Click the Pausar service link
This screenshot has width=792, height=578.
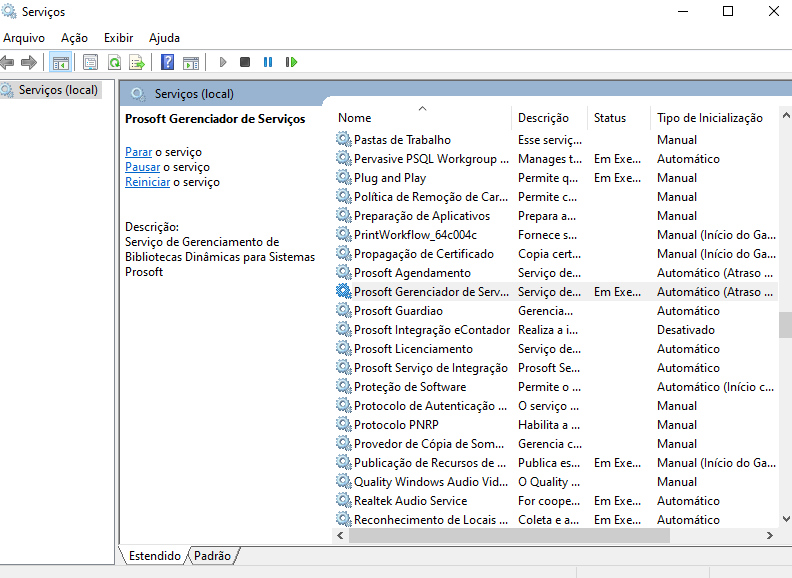(142, 167)
